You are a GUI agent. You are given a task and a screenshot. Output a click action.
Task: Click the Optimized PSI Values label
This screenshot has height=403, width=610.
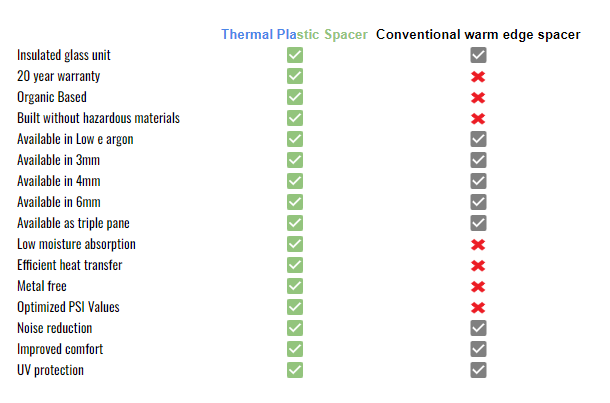(x=68, y=307)
